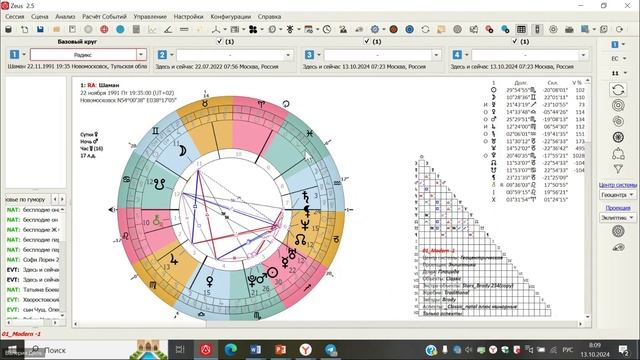Click the linked-nodes circle icon in right sidebar

coord(618,153)
